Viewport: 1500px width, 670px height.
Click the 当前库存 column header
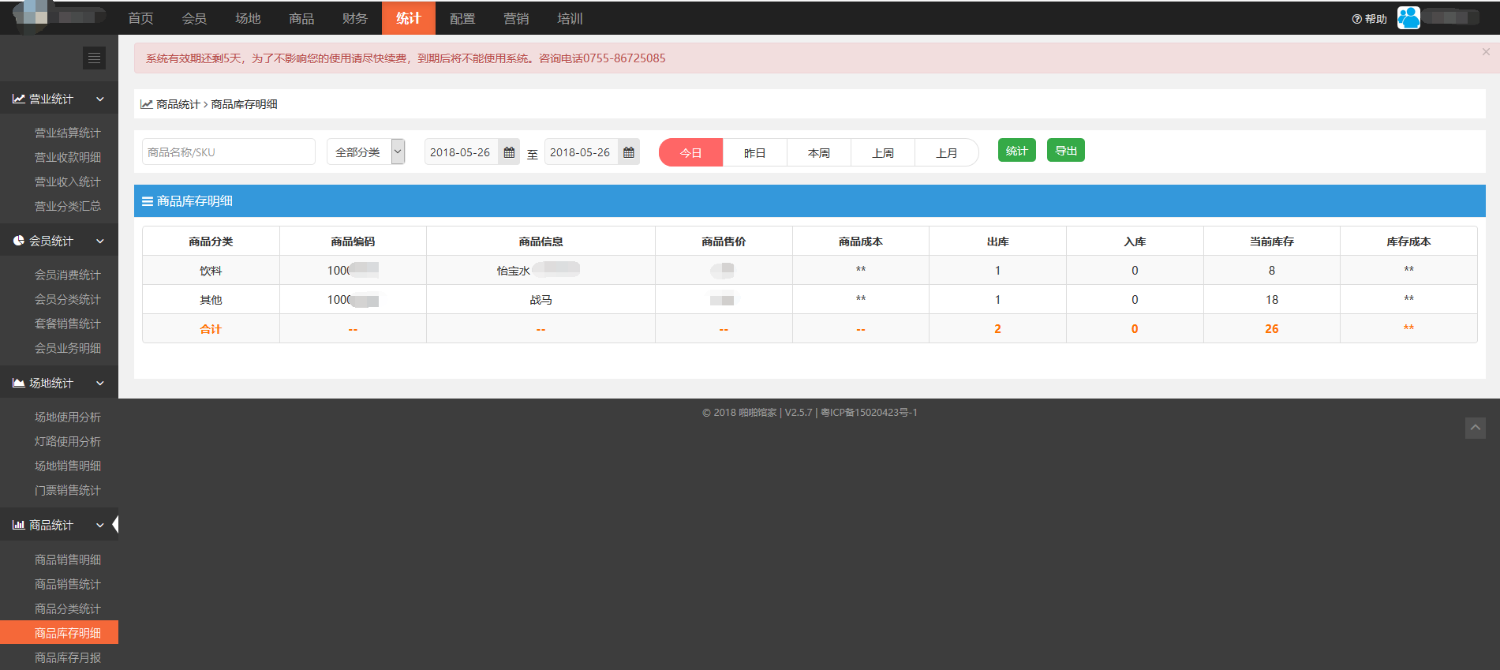(1271, 242)
